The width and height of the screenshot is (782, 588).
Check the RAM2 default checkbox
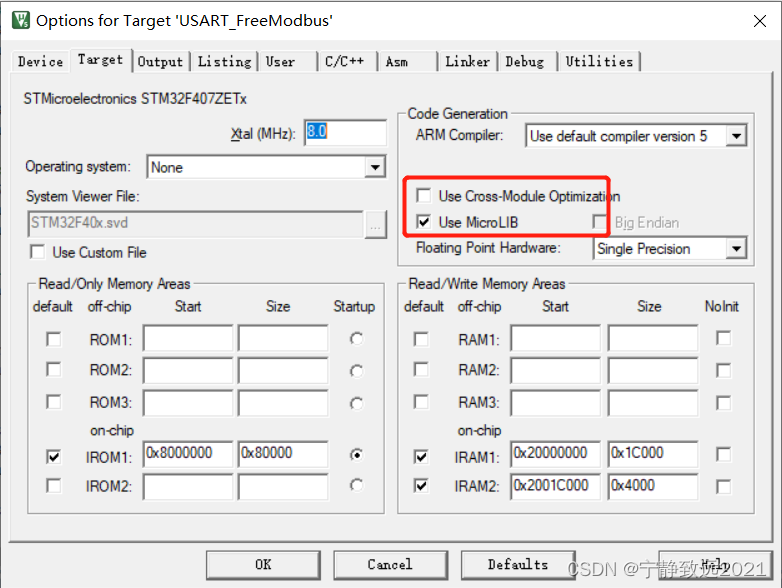421,370
